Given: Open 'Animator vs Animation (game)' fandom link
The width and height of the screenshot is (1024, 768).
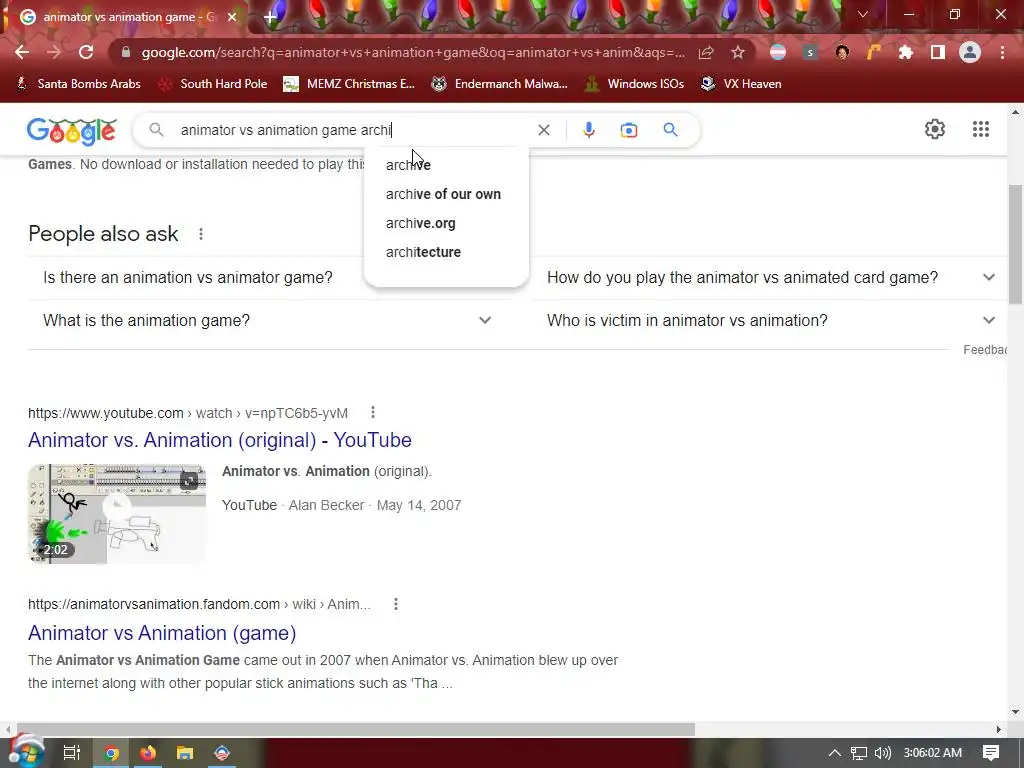Looking at the screenshot, I should point(162,633).
